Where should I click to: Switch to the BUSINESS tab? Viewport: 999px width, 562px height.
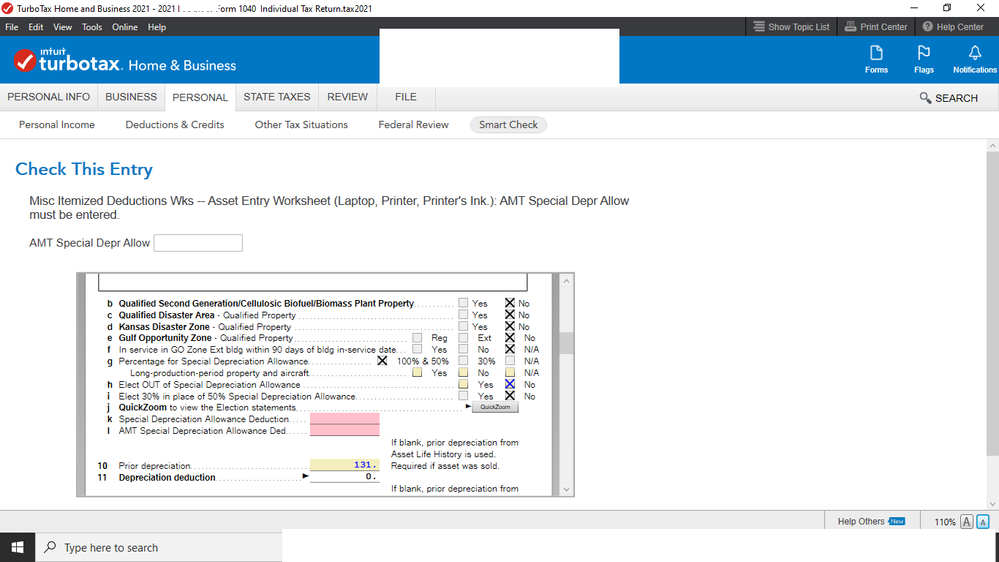(131, 97)
